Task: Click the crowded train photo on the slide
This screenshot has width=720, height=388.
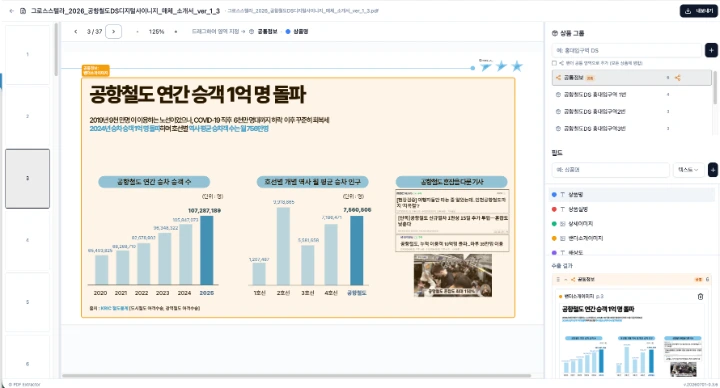Action: point(452,275)
